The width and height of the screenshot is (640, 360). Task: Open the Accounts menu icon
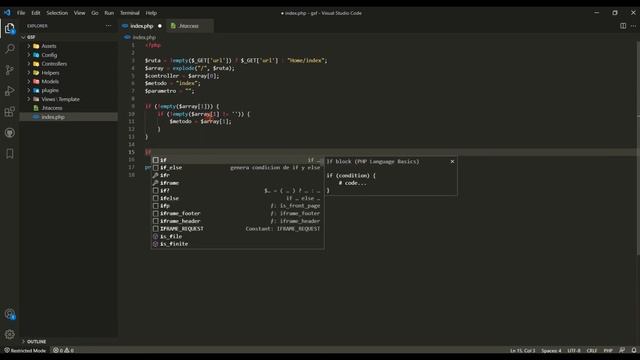pyautogui.click(x=10, y=314)
